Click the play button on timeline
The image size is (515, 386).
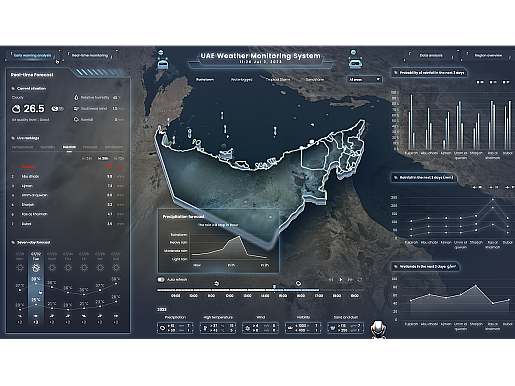click(x=341, y=280)
